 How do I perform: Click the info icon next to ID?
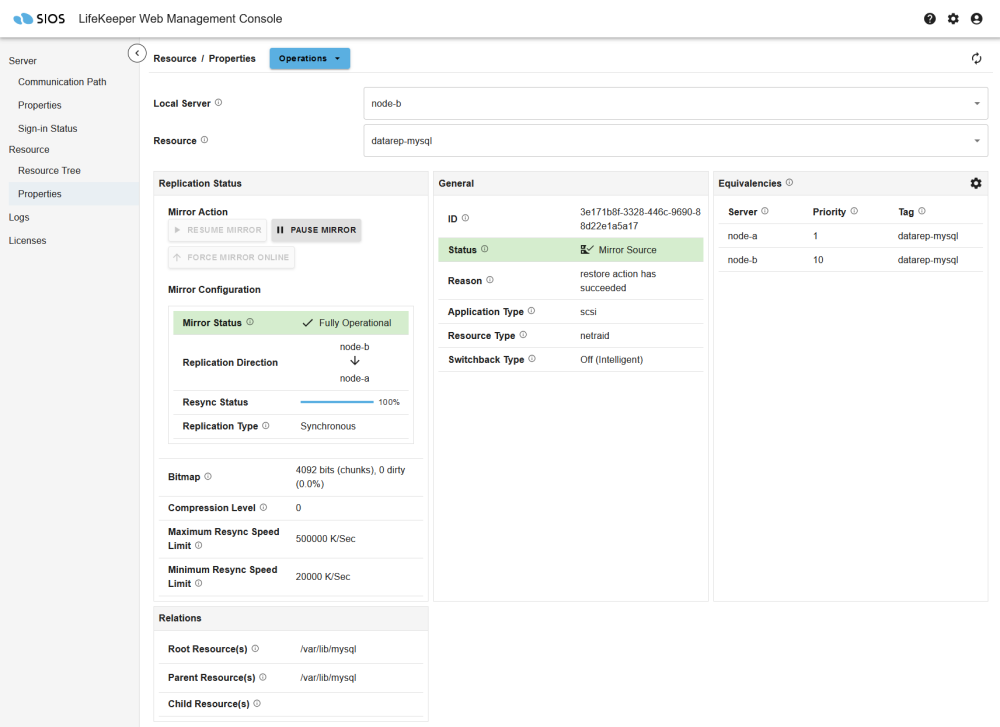click(465, 218)
